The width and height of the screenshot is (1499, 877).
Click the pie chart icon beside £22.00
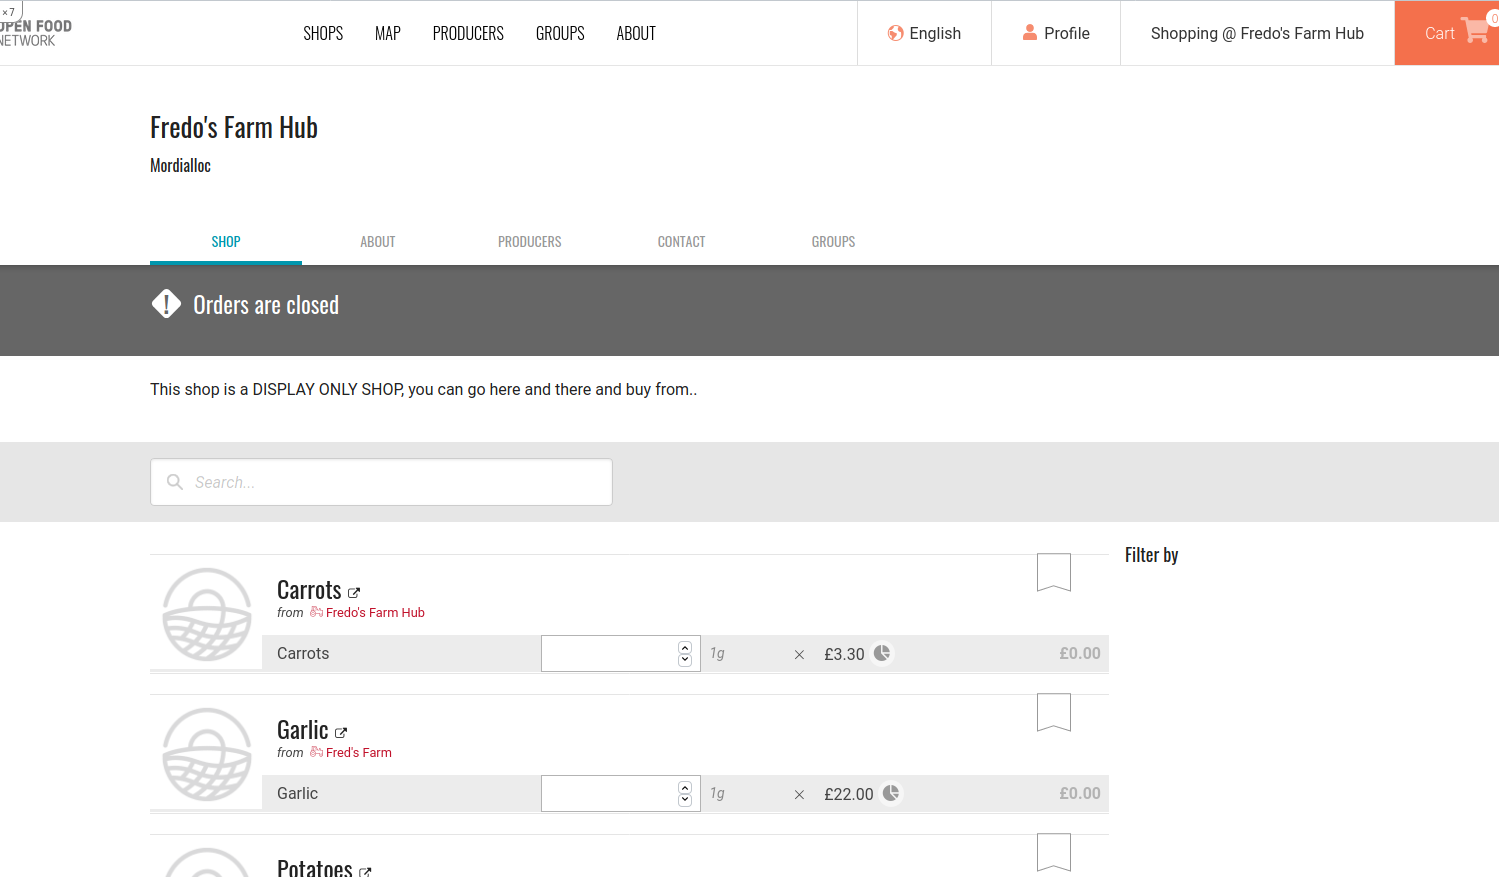pos(891,793)
